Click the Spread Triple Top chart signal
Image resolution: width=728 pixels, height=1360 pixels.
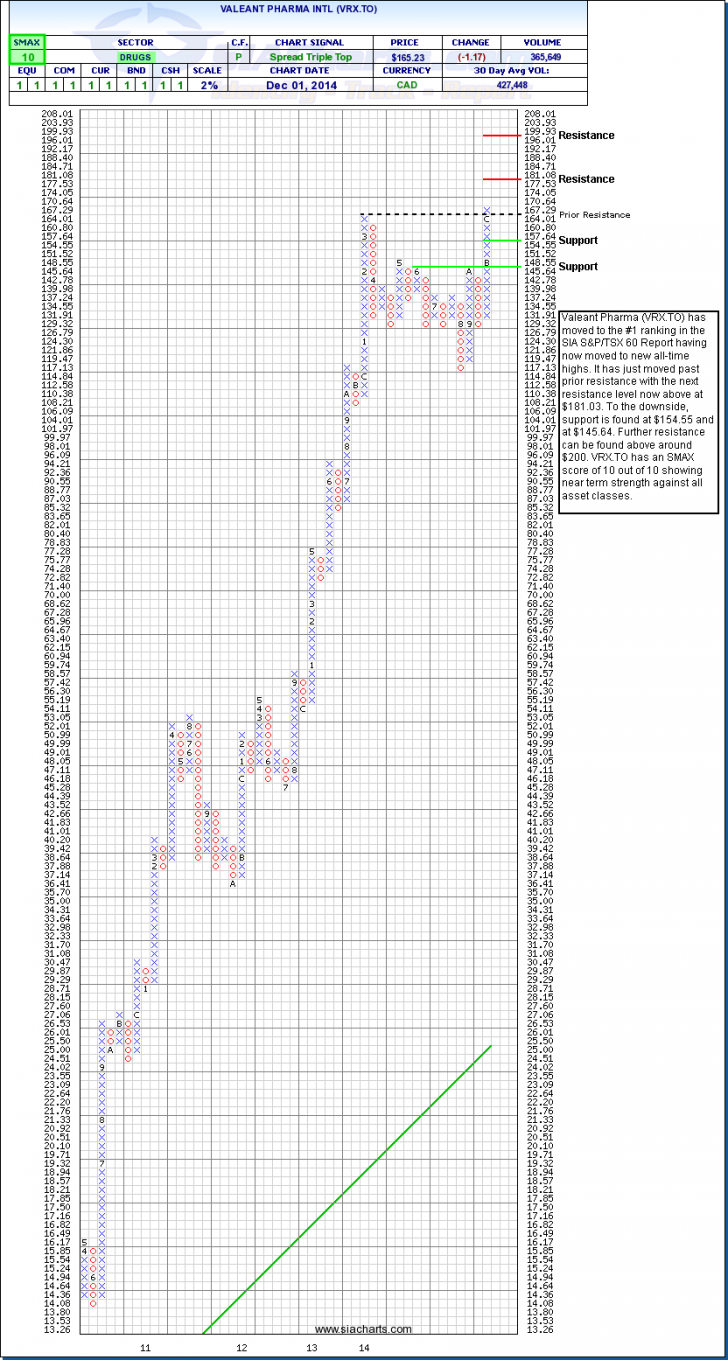320,58
